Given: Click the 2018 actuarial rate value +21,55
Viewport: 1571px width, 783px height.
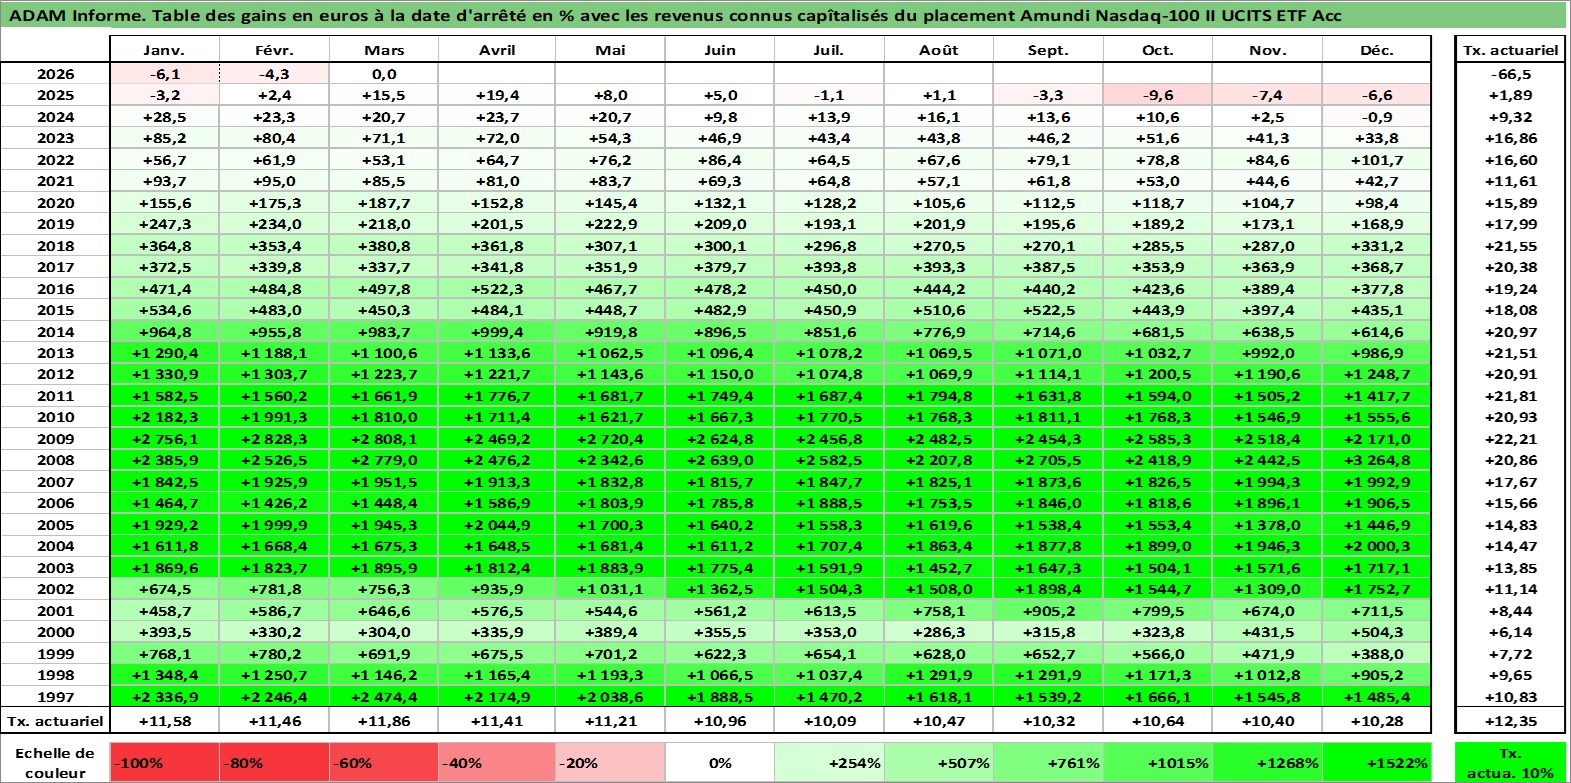Looking at the screenshot, I should pos(1510,246).
